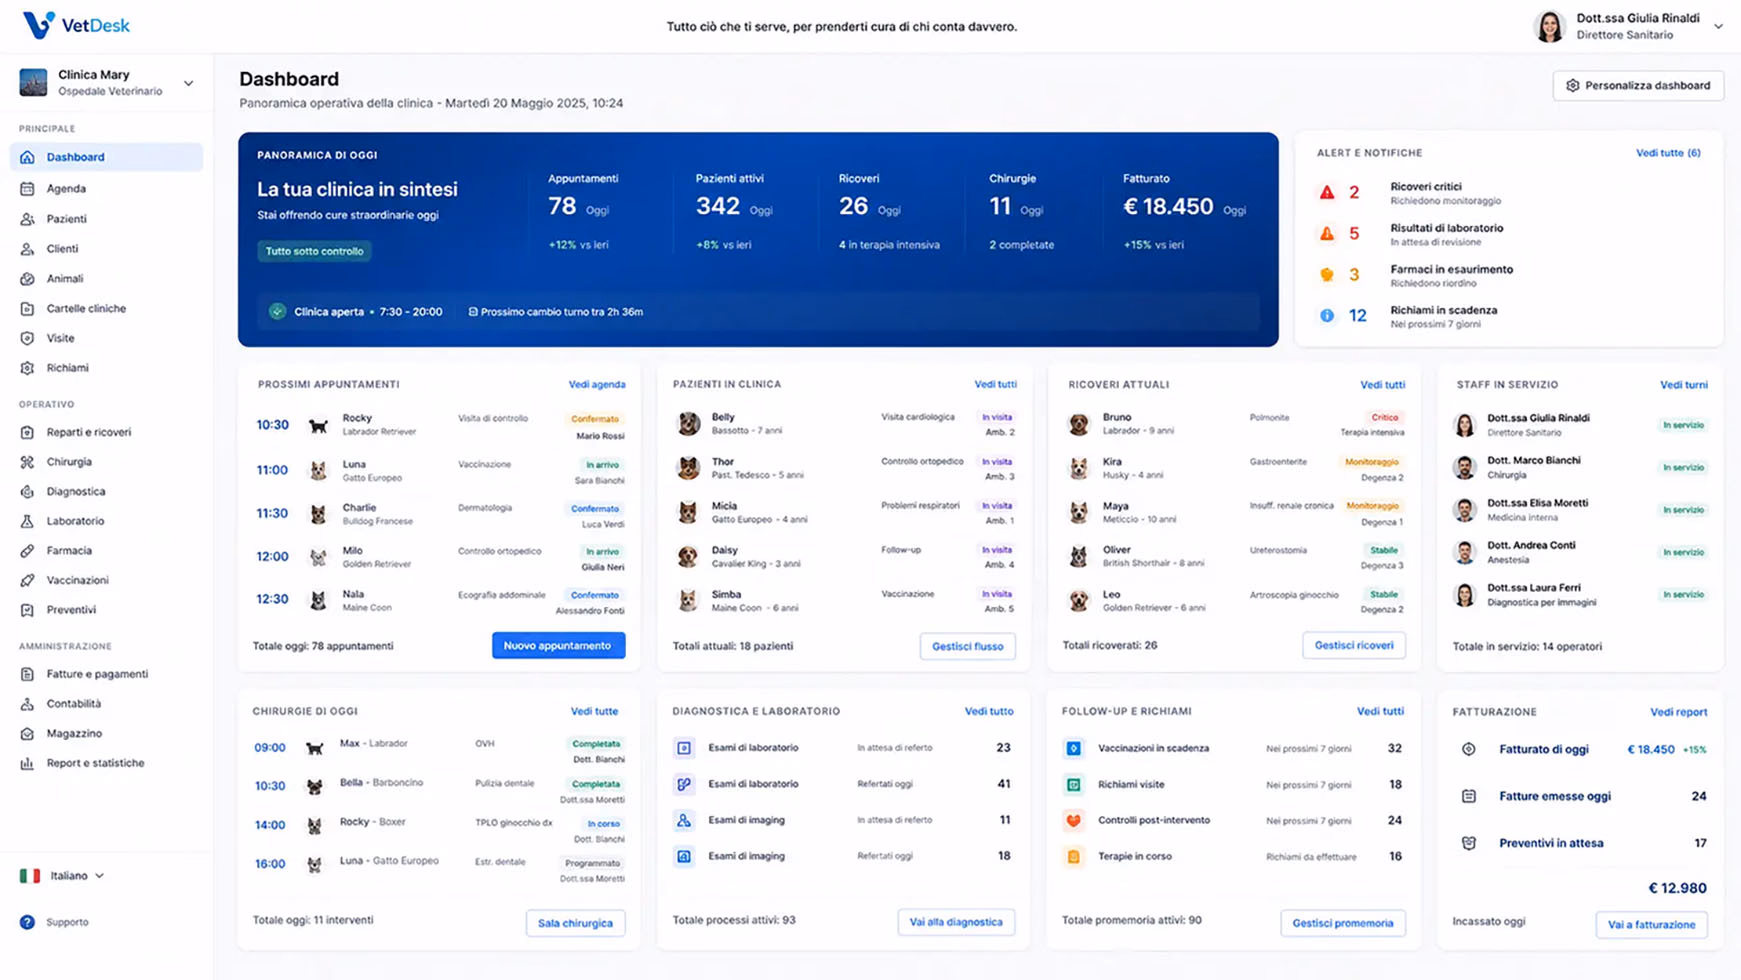The height and width of the screenshot is (980, 1741).
Task: Click Personalizza dashboard button
Action: pos(1638,85)
